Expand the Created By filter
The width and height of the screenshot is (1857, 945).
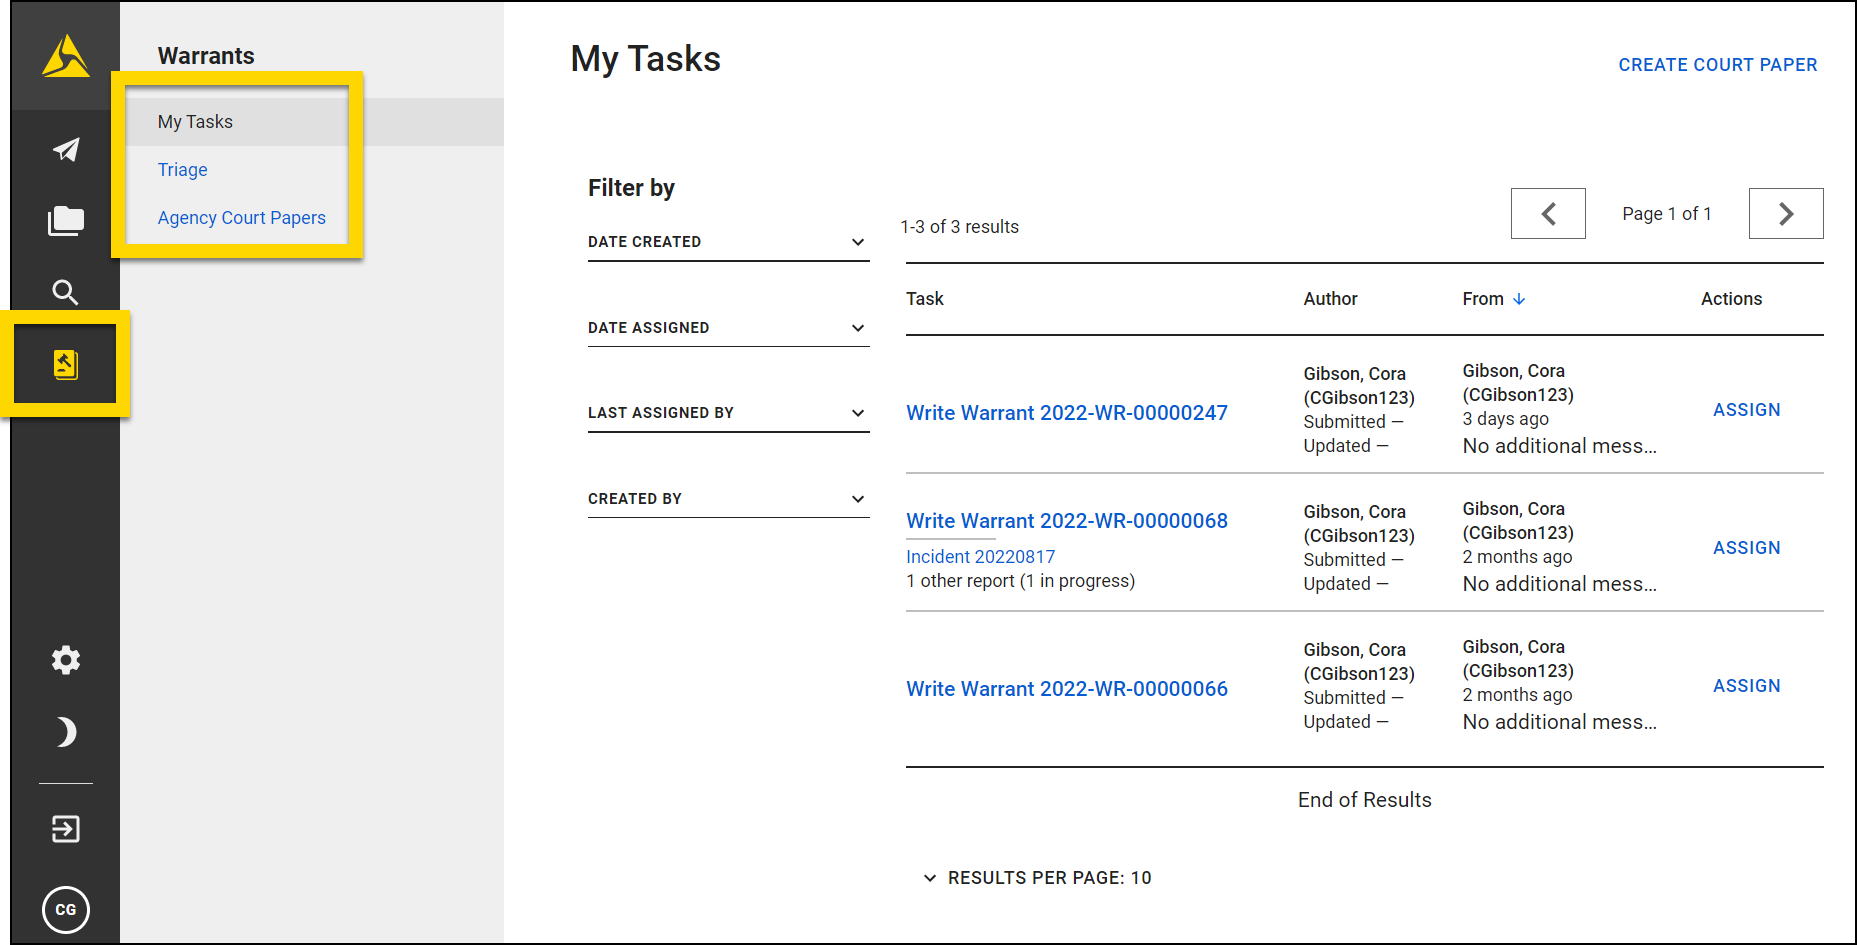(x=727, y=499)
